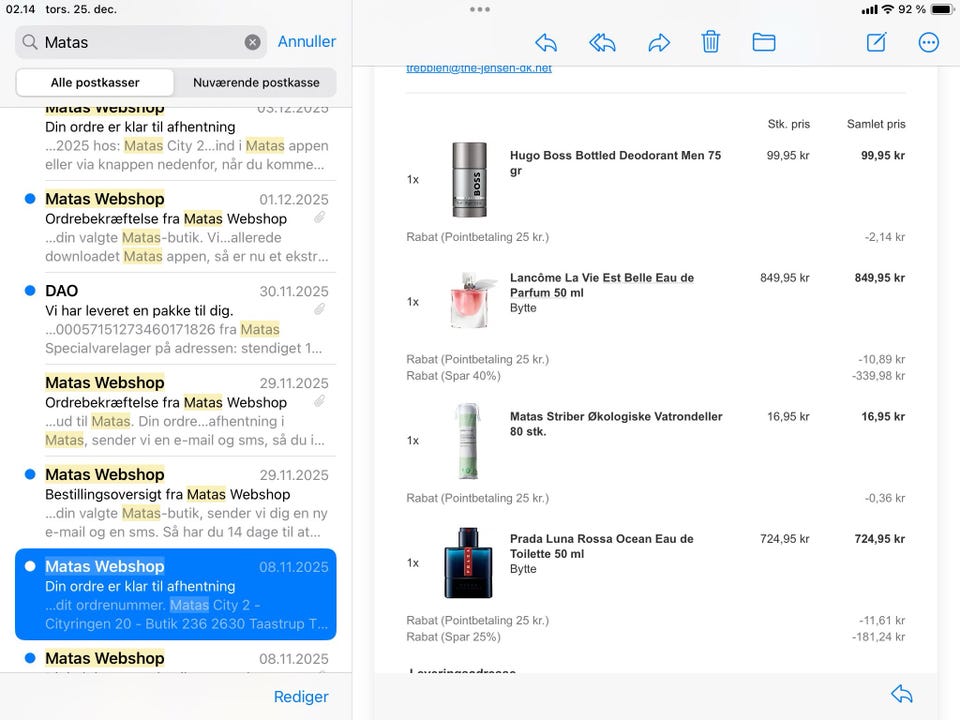
Task: Open Bestillingsoversigt fra Matas Webshop email
Action: coord(176,502)
